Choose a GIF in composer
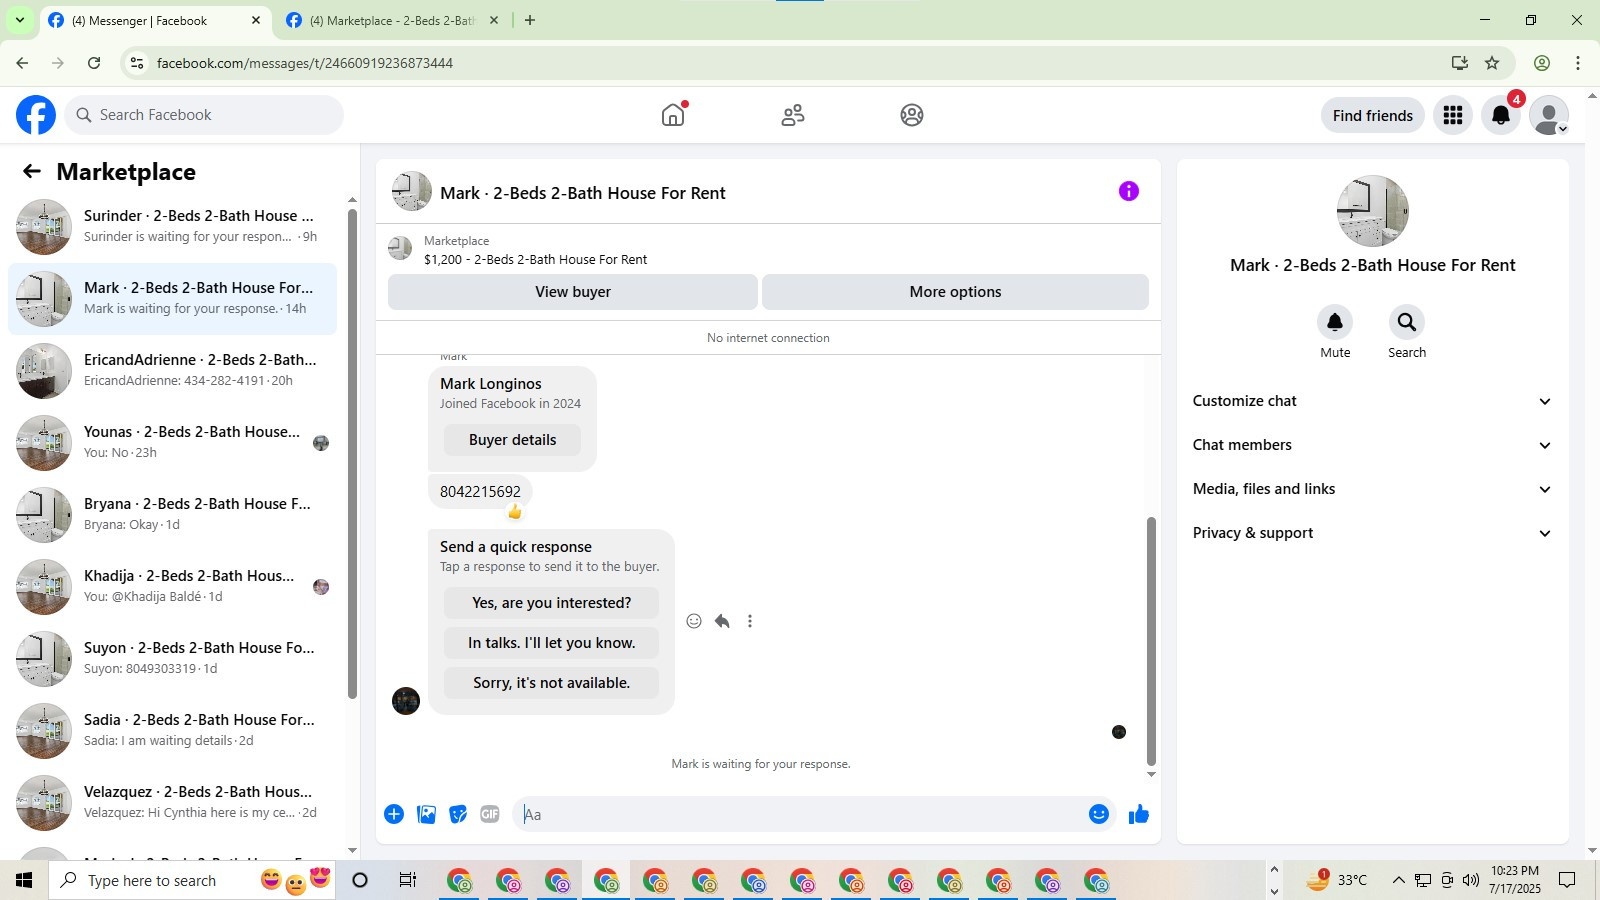Viewport: 1600px width, 900px height. [x=490, y=814]
